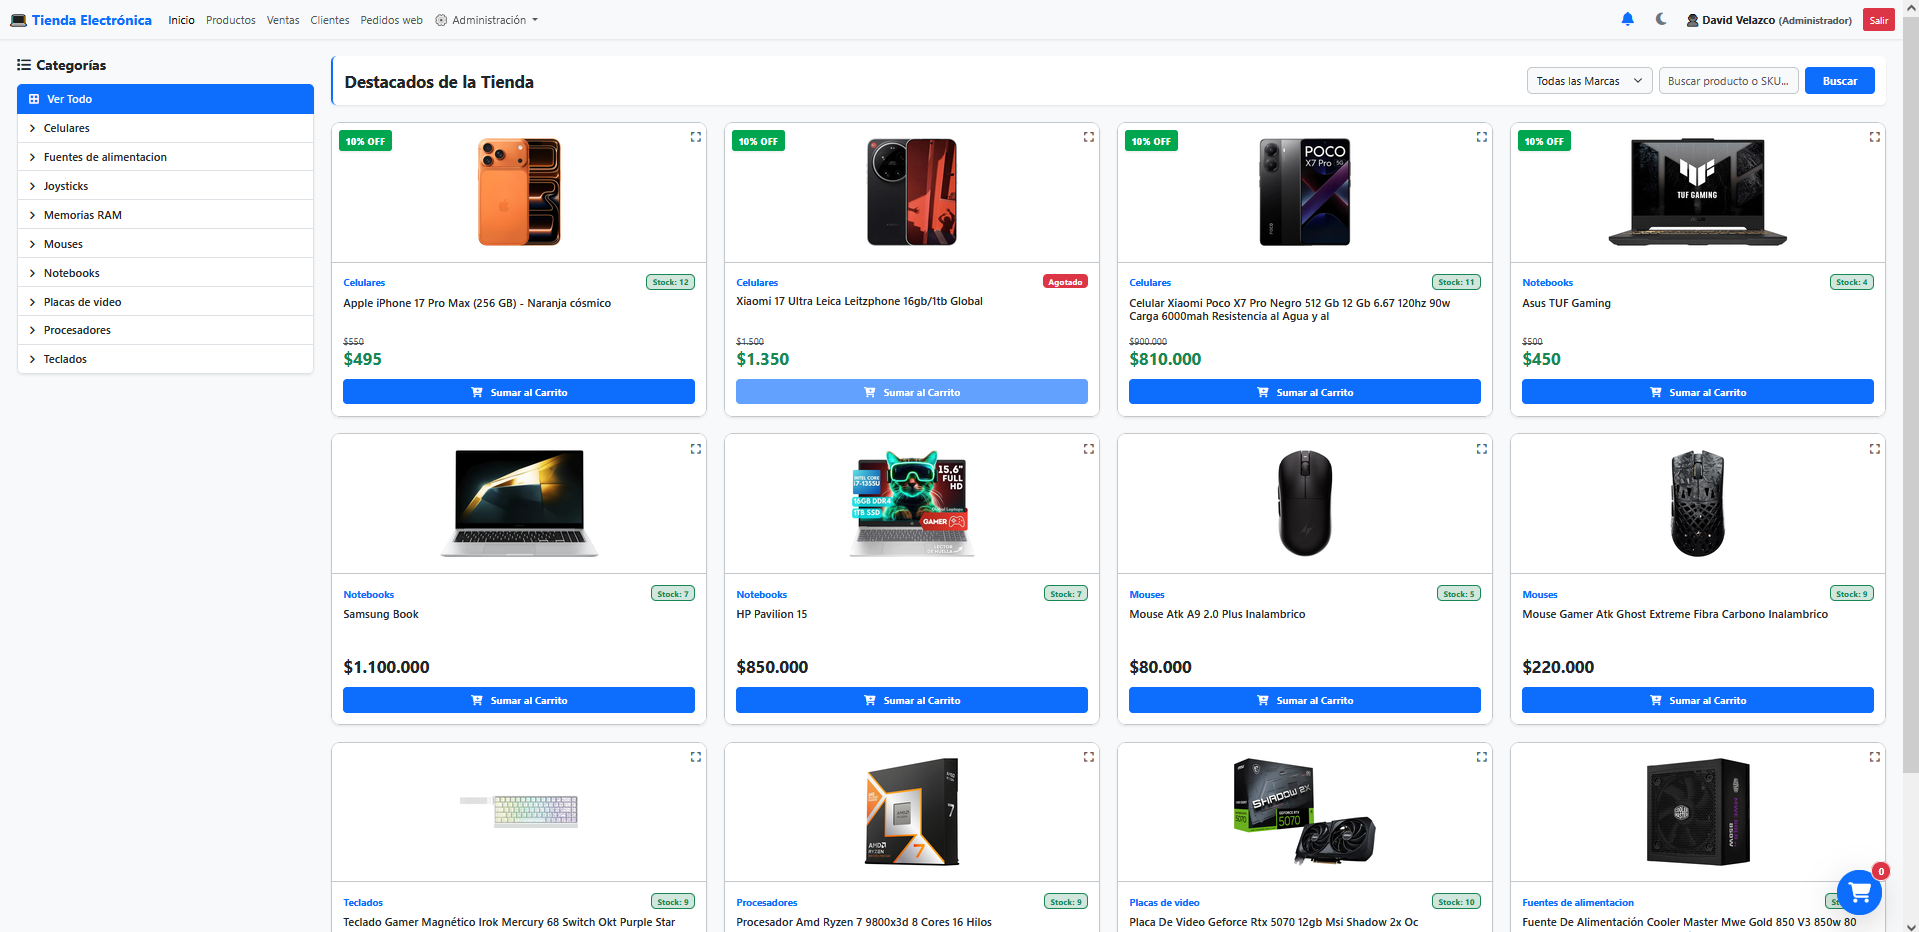This screenshot has height=932, width=1919.
Task: Click the Notebooks link on Asus TUF card
Action: (x=1547, y=283)
